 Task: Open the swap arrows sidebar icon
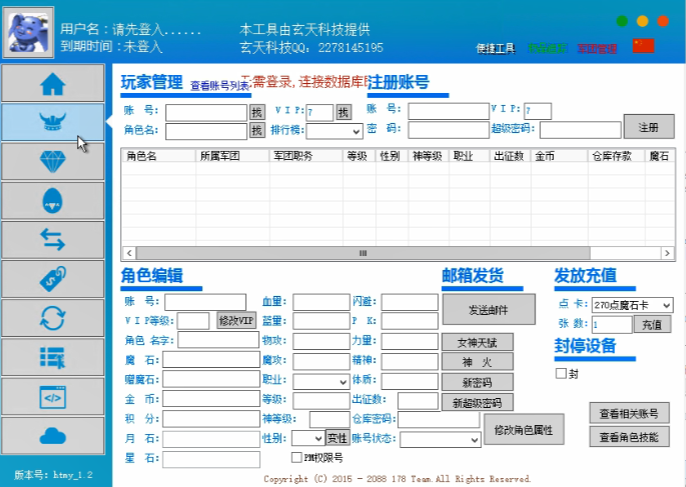(x=52, y=240)
